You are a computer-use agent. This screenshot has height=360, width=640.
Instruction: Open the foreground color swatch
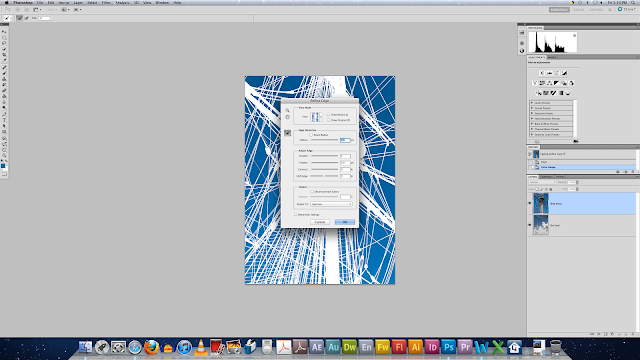pyautogui.click(x=3, y=166)
